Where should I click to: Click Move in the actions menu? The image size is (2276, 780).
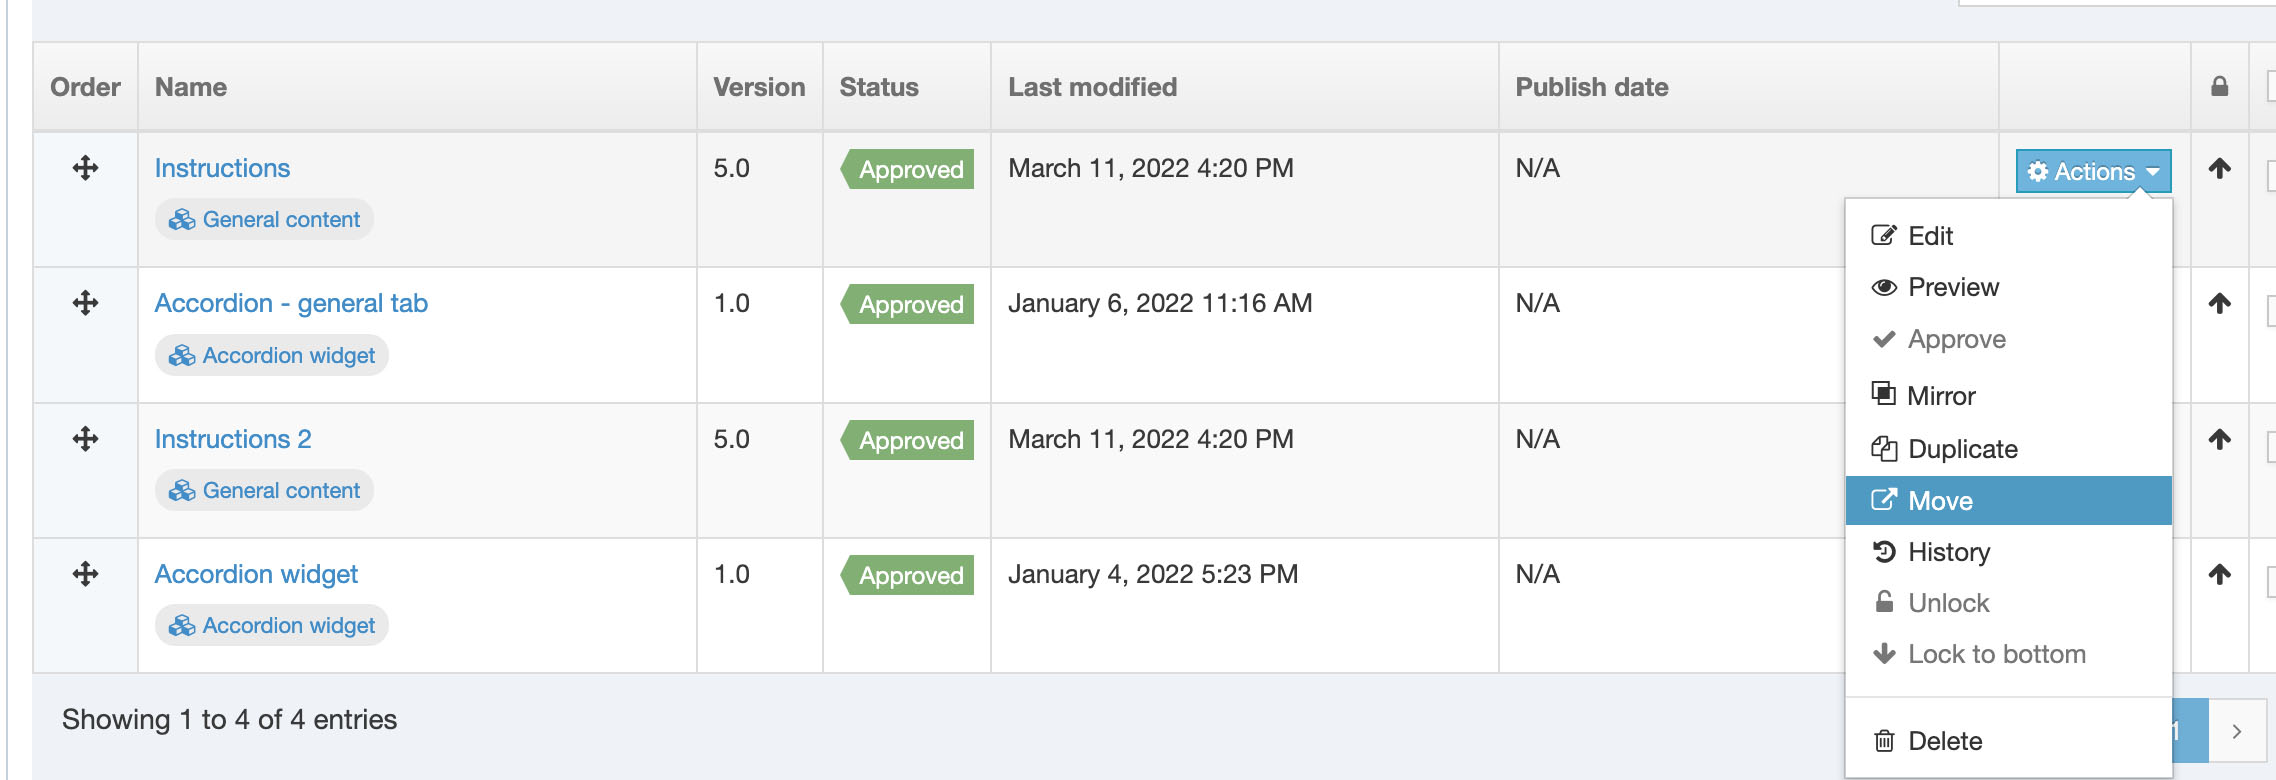[1940, 501]
